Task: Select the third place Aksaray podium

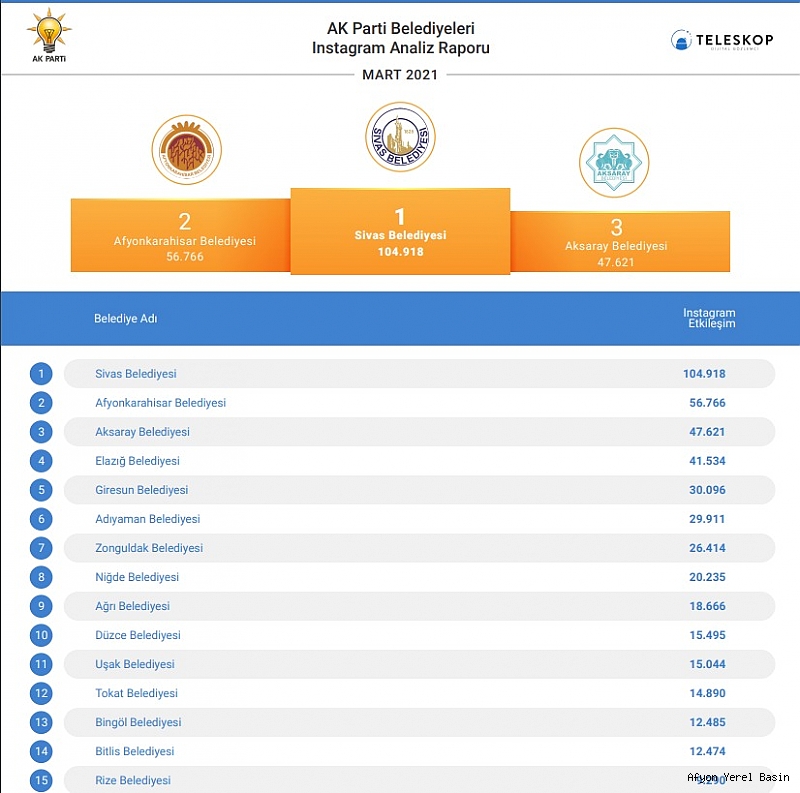Action: (620, 241)
